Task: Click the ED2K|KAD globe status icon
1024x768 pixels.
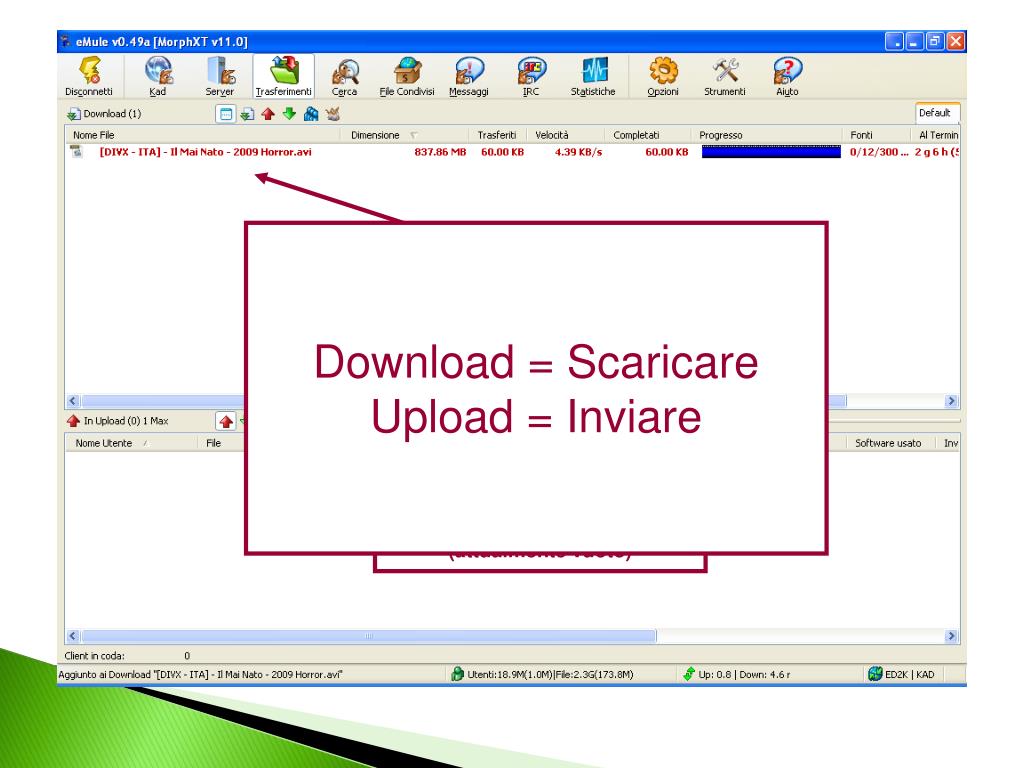Action: coord(875,674)
